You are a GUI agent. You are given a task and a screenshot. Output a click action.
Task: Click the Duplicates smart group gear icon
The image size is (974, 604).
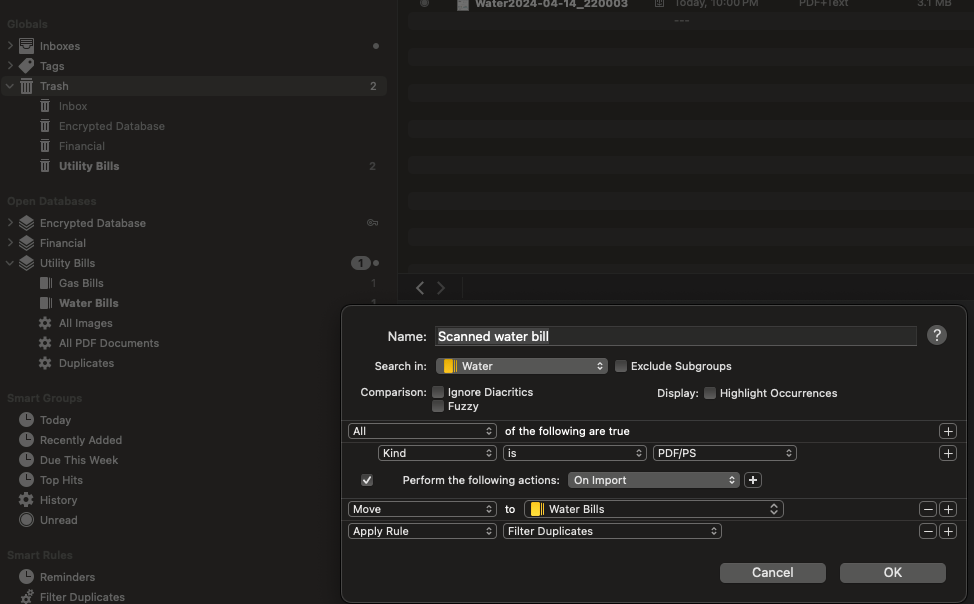click(x=45, y=362)
